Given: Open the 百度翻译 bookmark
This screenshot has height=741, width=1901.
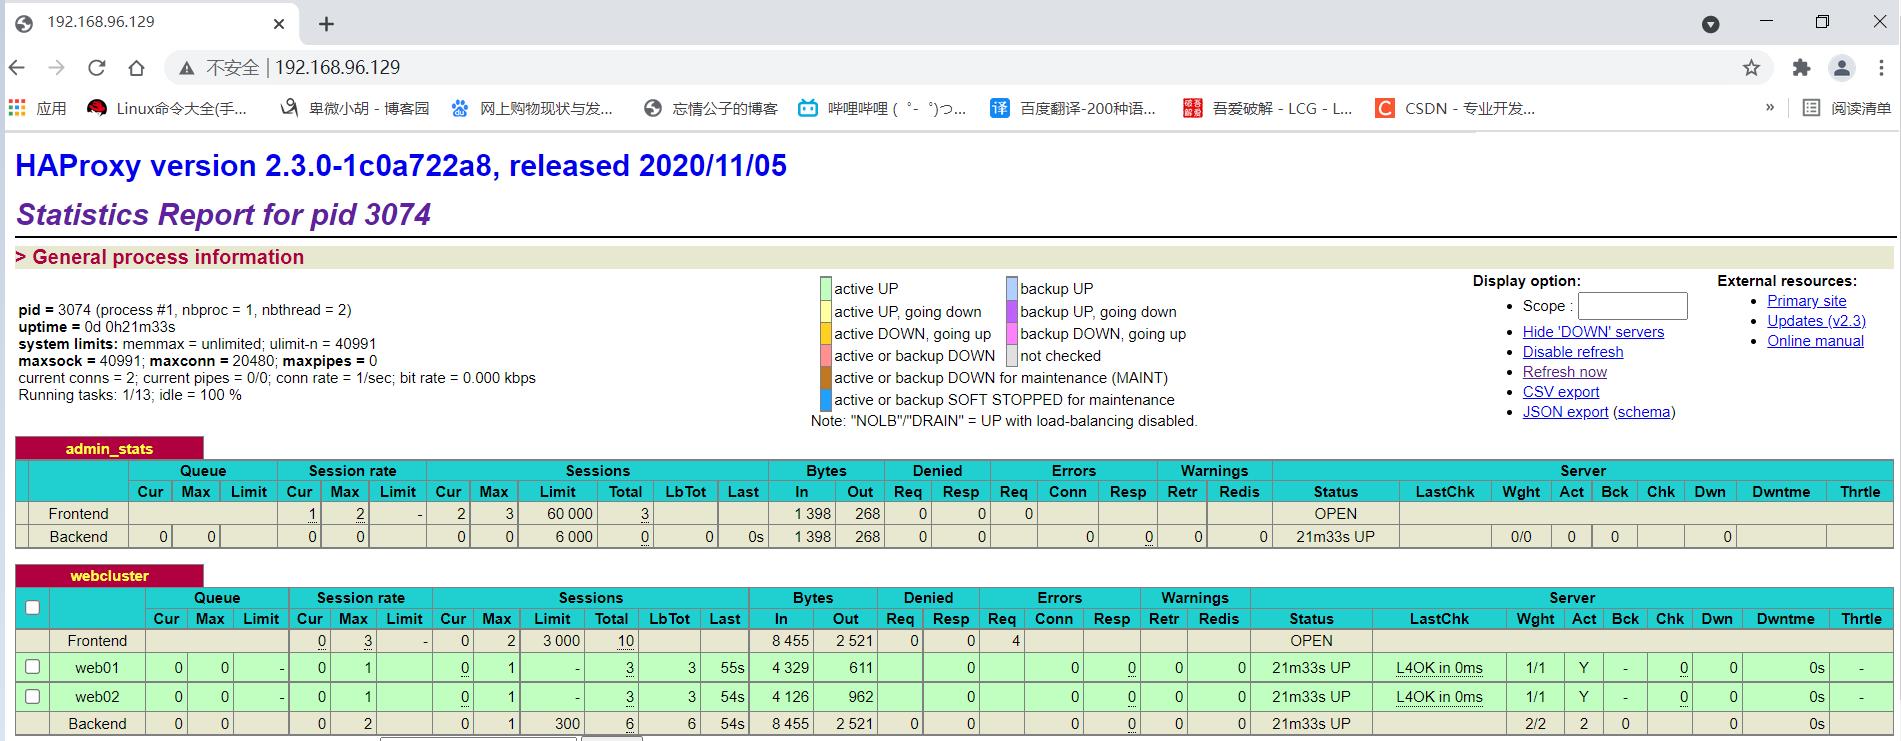Looking at the screenshot, I should (x=1072, y=108).
